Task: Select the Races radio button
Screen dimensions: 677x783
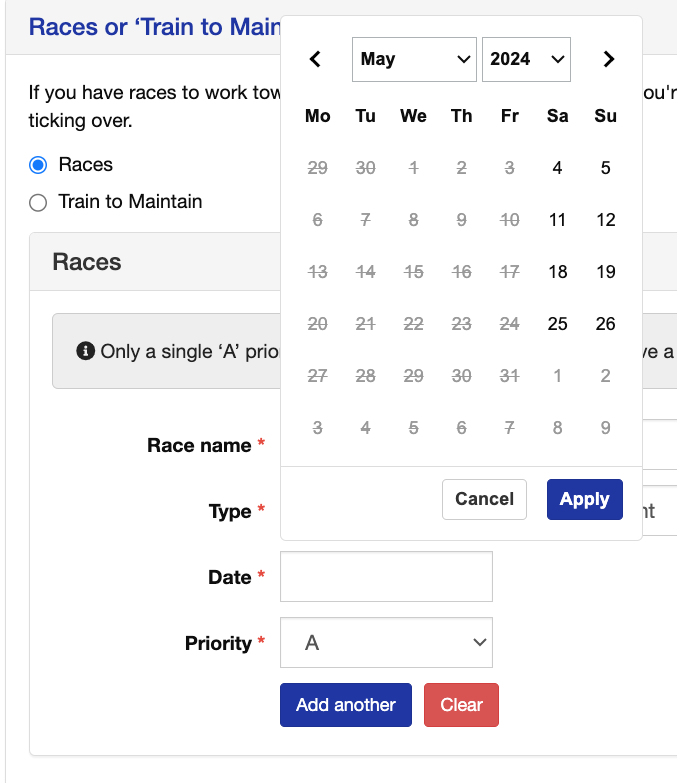Action: 38,165
